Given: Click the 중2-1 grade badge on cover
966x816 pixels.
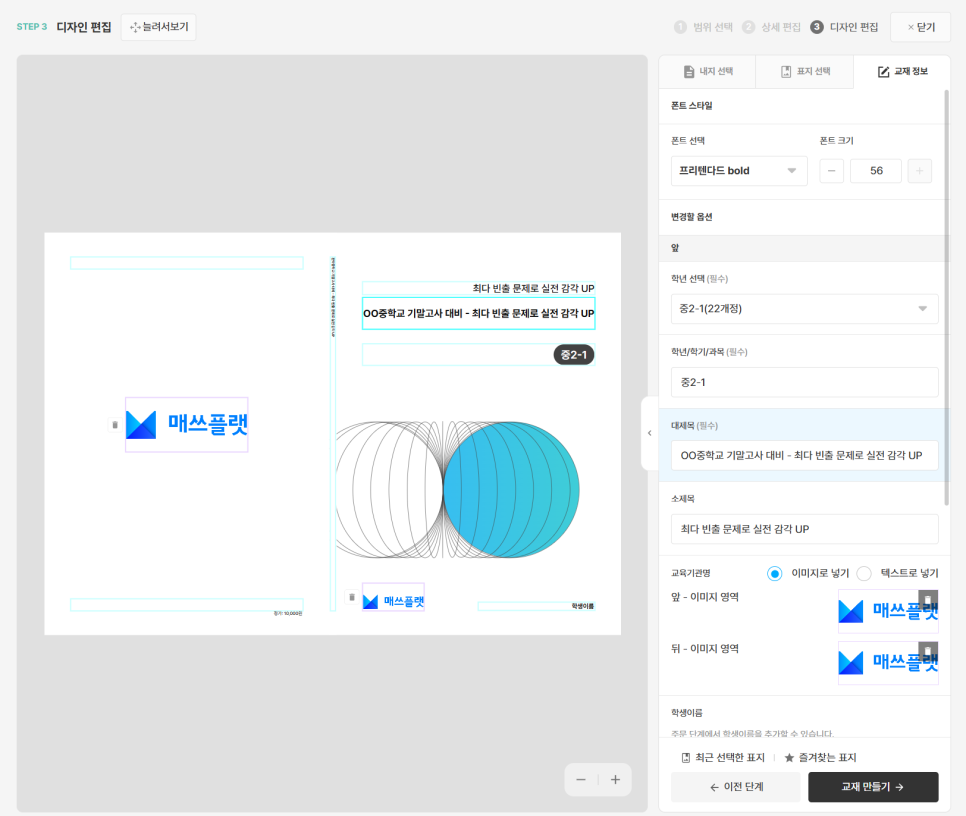Looking at the screenshot, I should (x=574, y=355).
